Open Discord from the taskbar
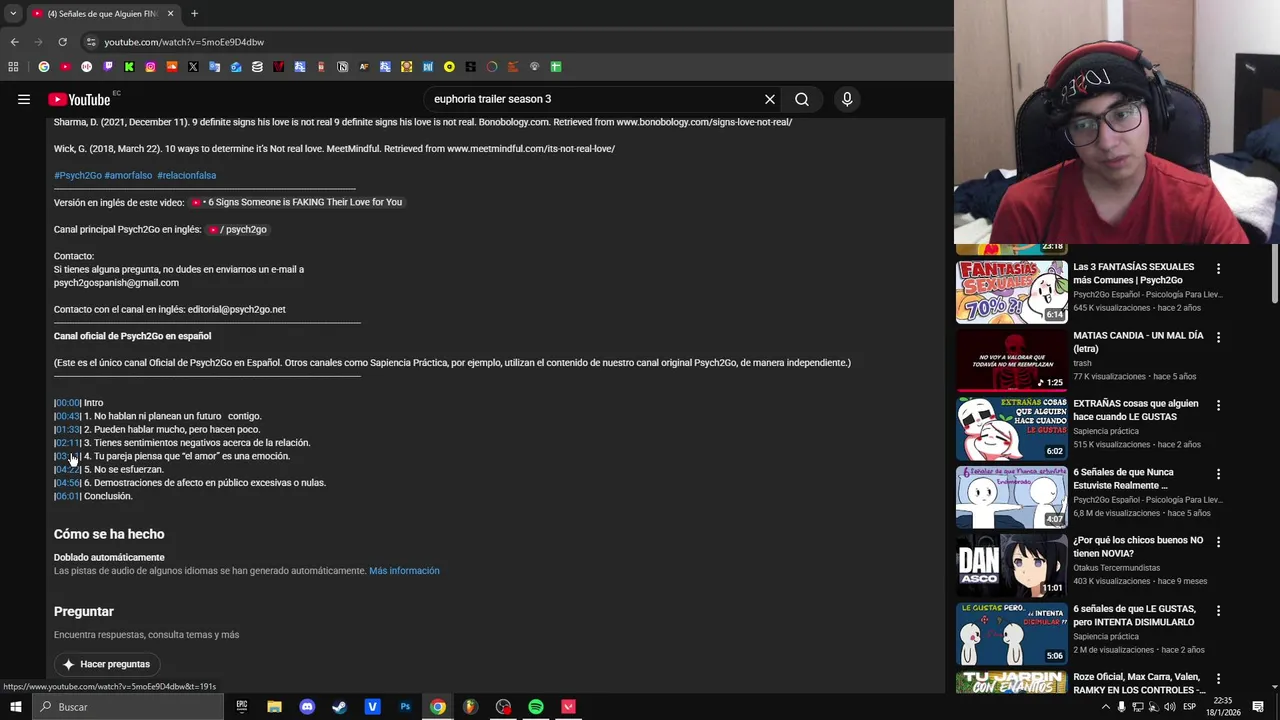 tap(307, 707)
